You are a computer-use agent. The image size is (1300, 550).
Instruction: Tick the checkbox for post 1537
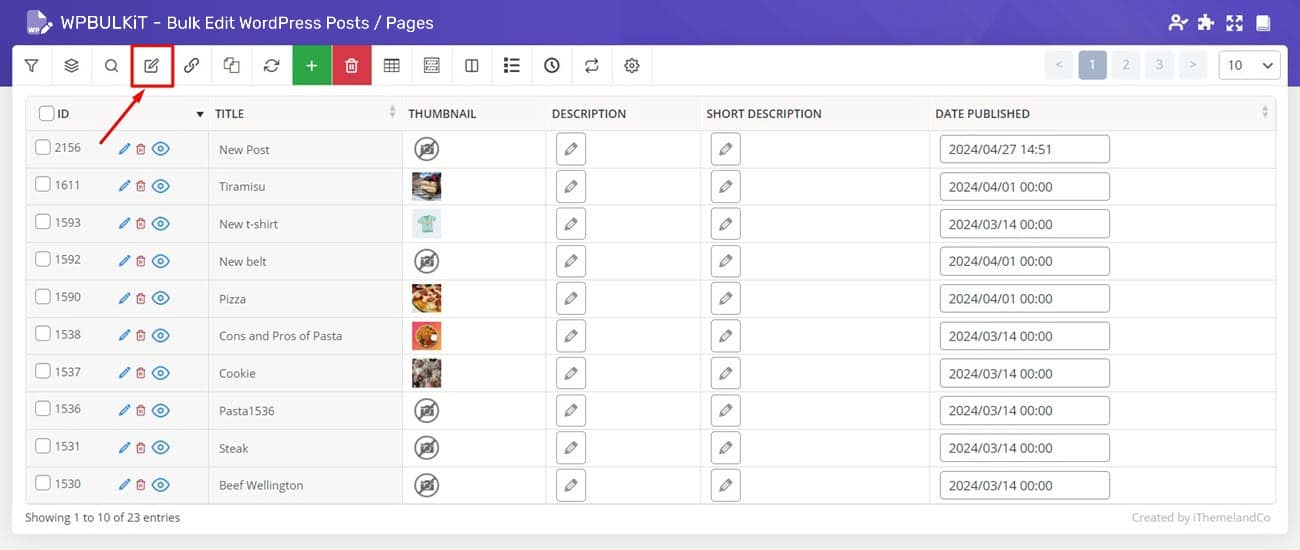tap(43, 371)
